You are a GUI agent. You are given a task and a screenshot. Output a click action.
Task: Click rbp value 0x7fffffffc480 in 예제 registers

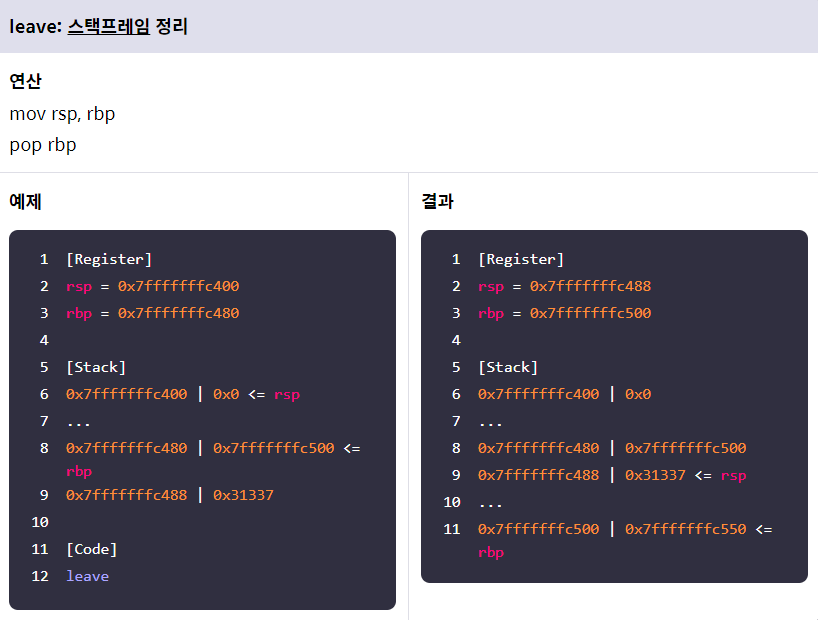coord(178,313)
